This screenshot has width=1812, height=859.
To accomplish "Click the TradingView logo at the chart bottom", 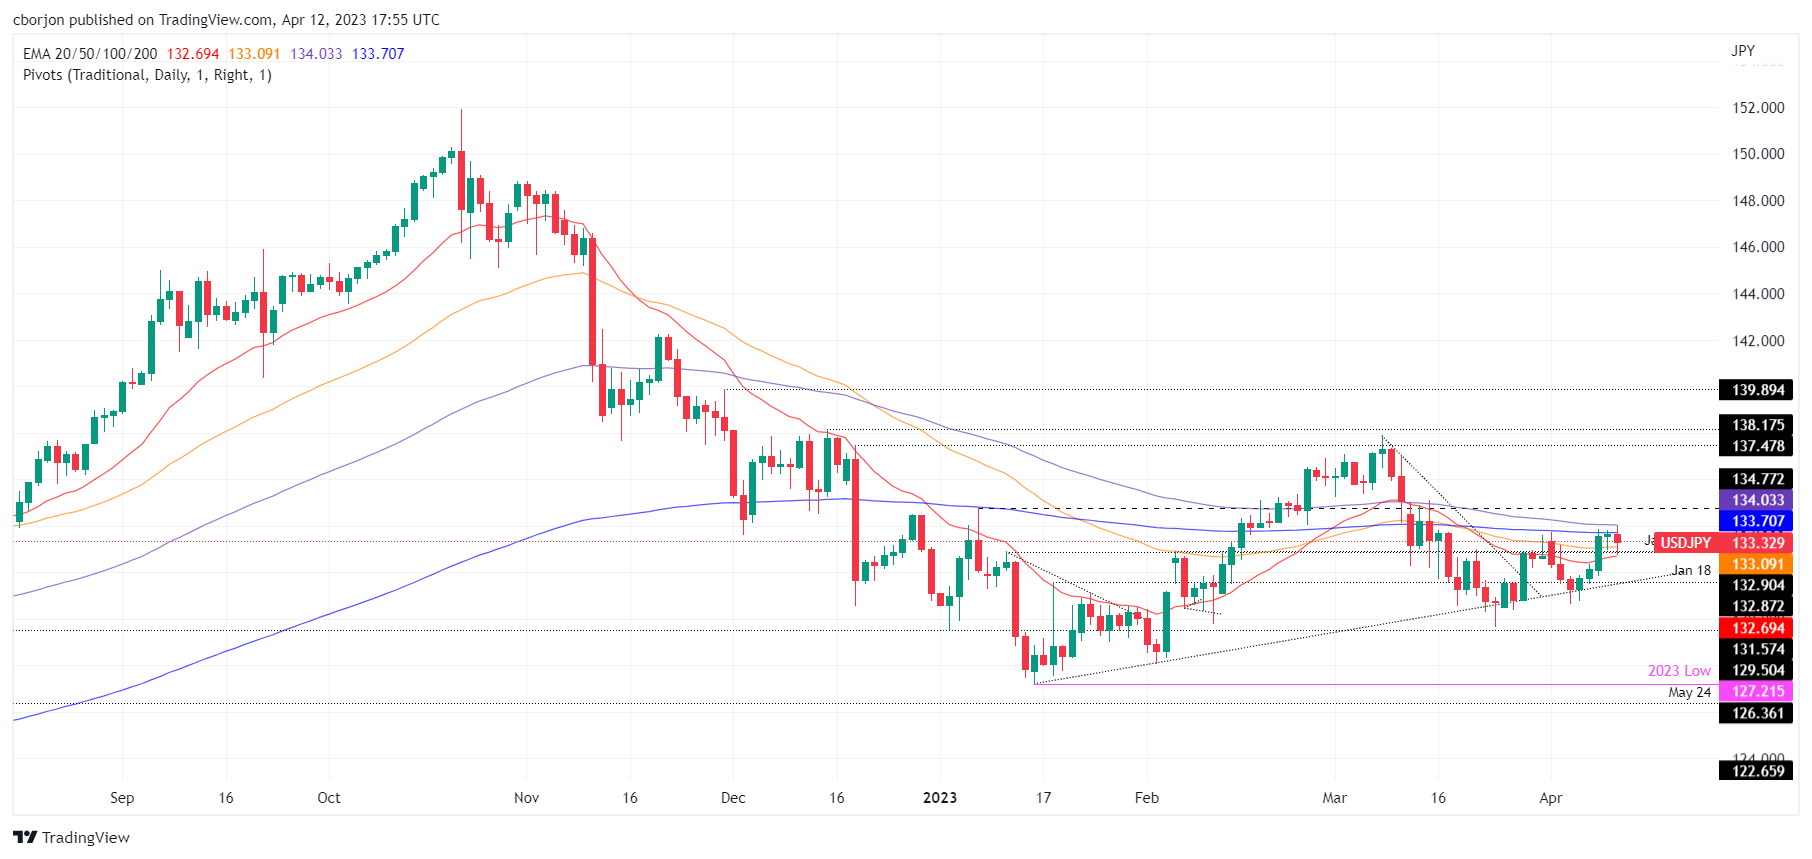I will [x=71, y=837].
